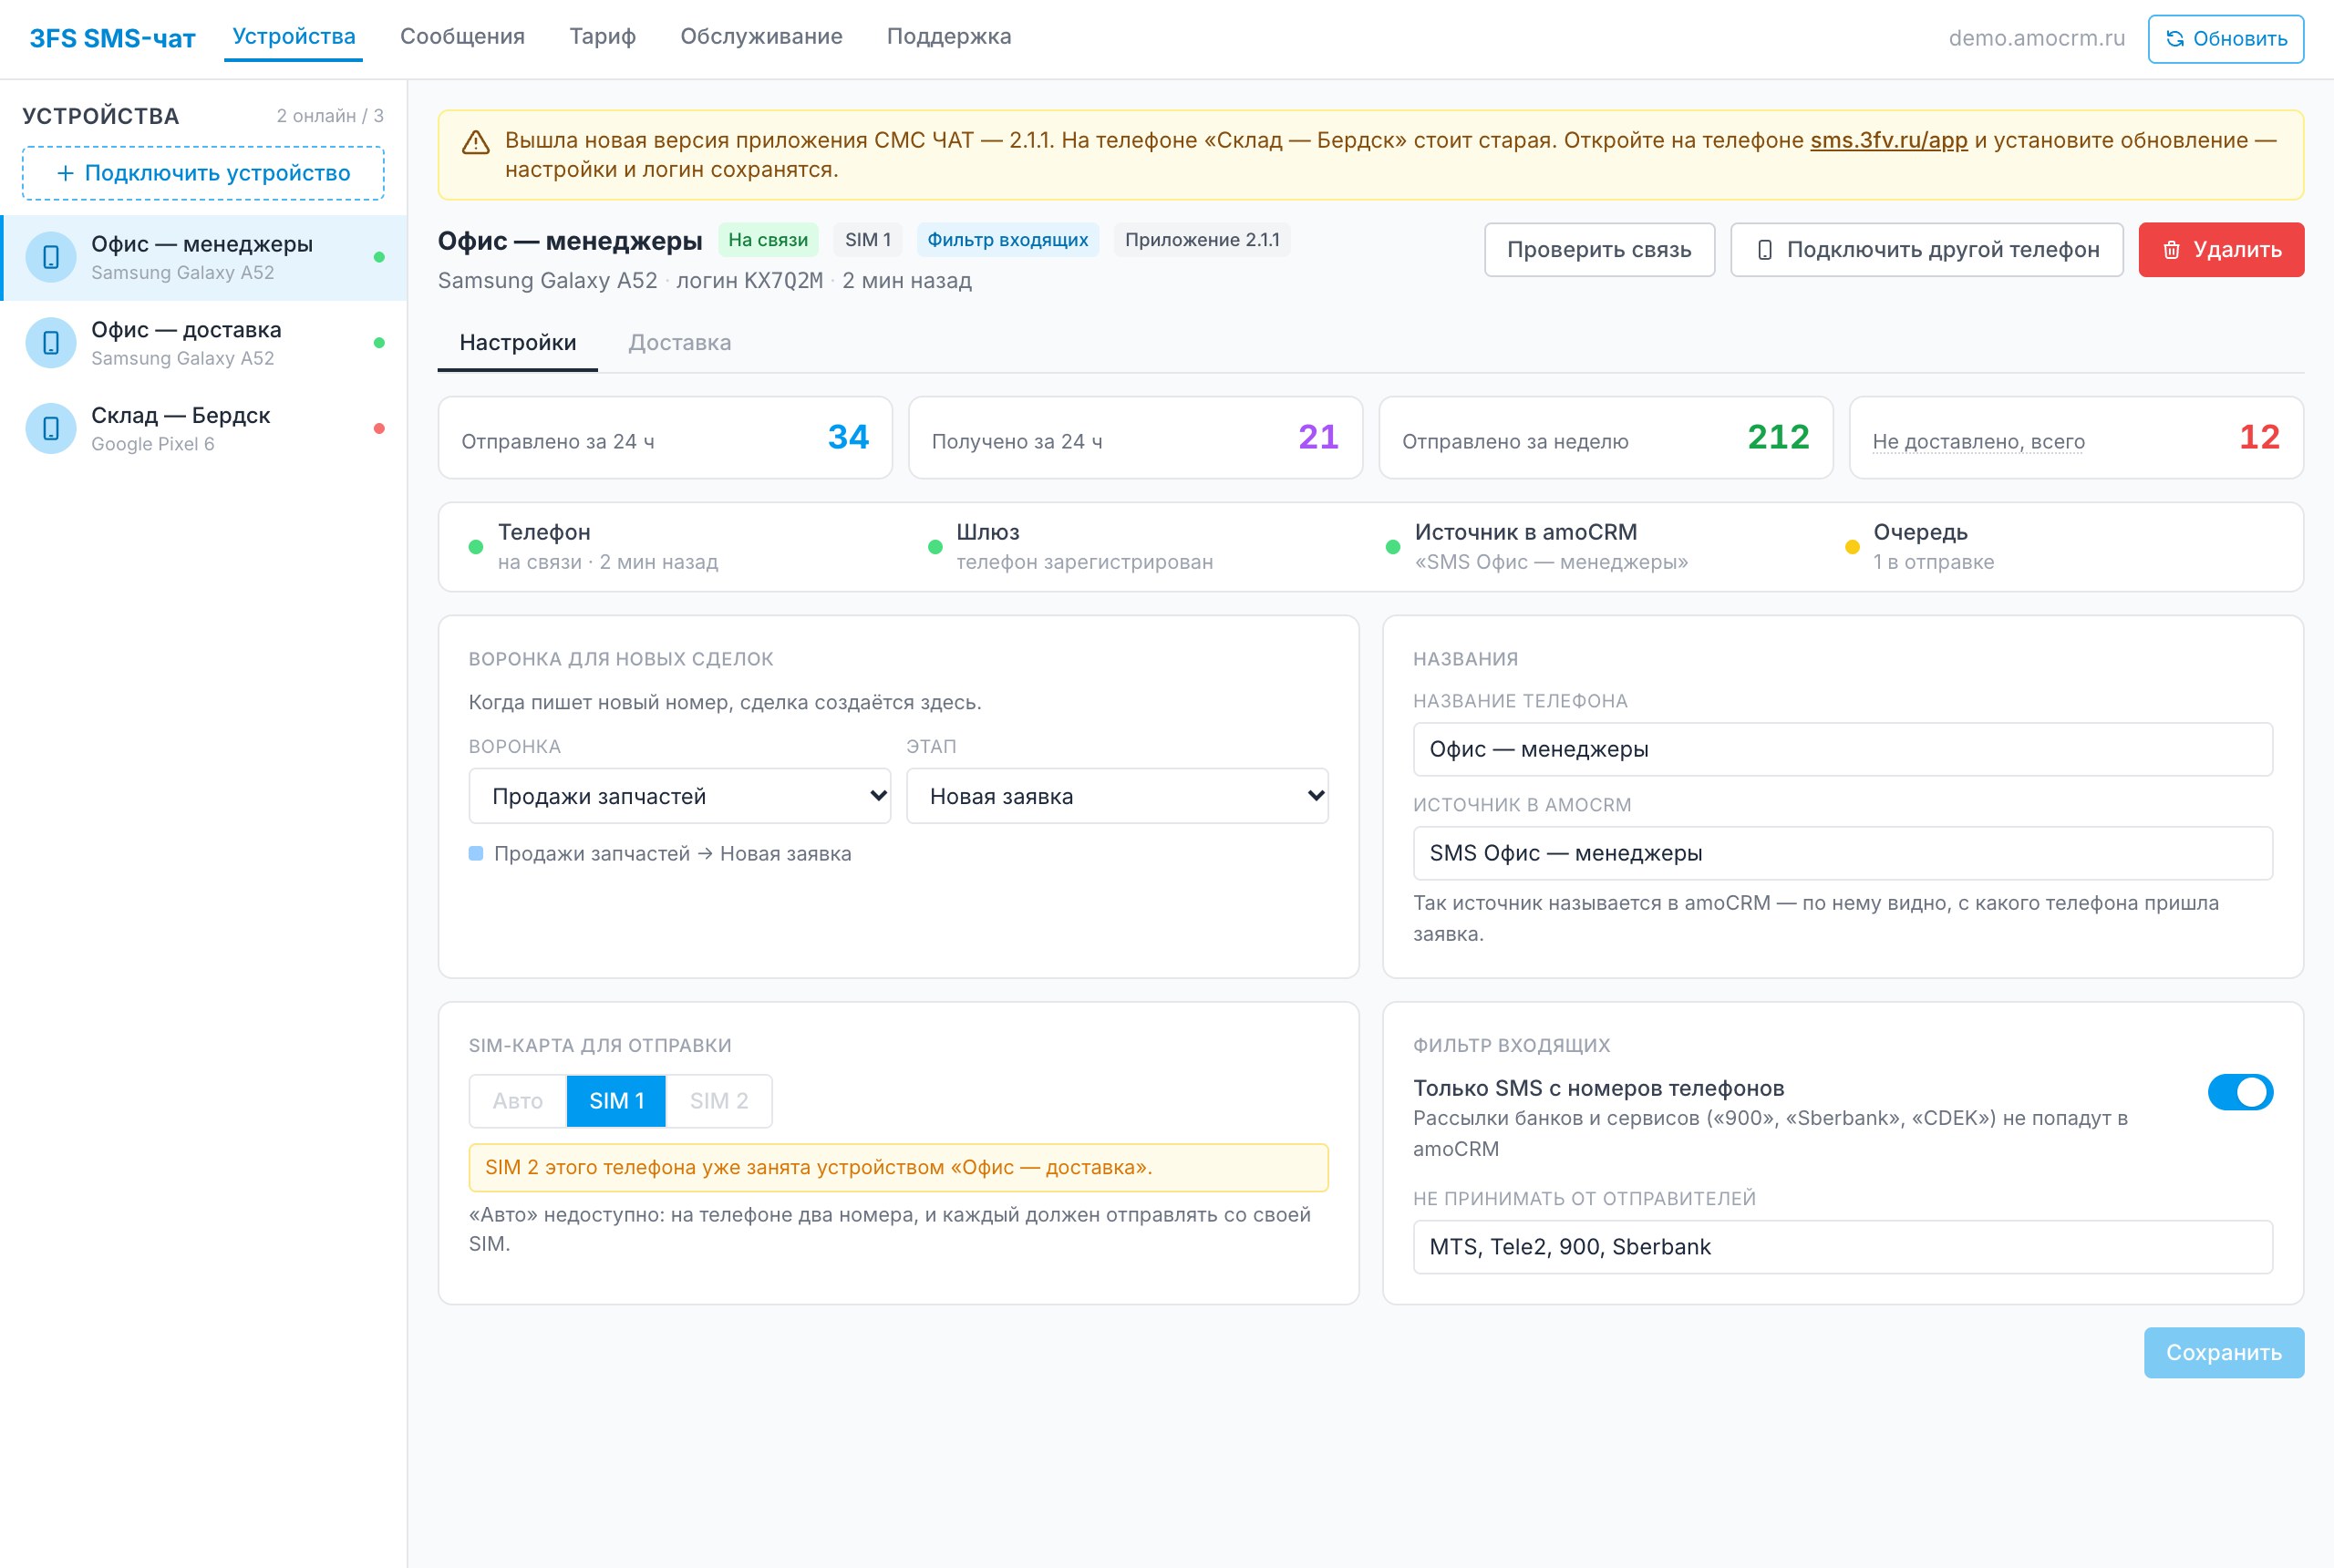Image resolution: width=2334 pixels, height=1568 pixels.
Task: Open the sms.3fv.ru/app link
Action: (x=1888, y=141)
